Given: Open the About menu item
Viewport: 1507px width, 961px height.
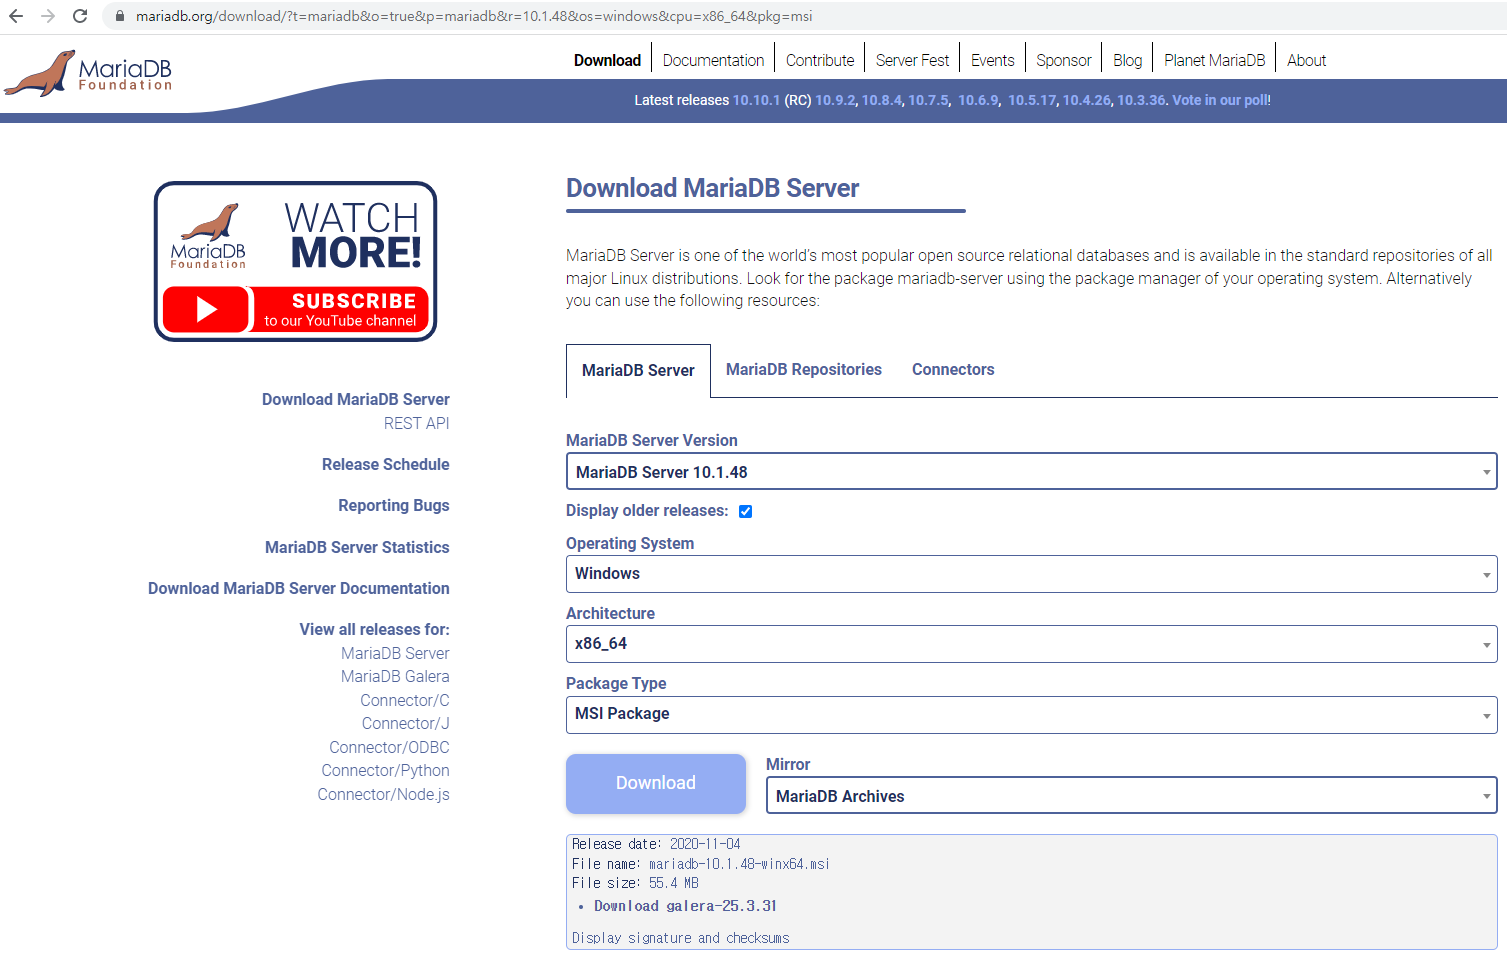Looking at the screenshot, I should coord(1306,60).
